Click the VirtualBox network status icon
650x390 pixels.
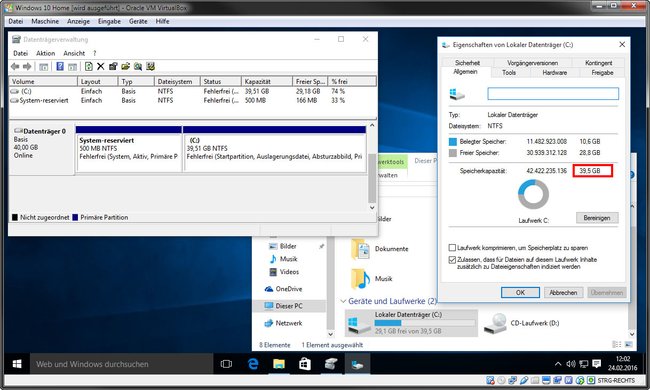click(512, 380)
